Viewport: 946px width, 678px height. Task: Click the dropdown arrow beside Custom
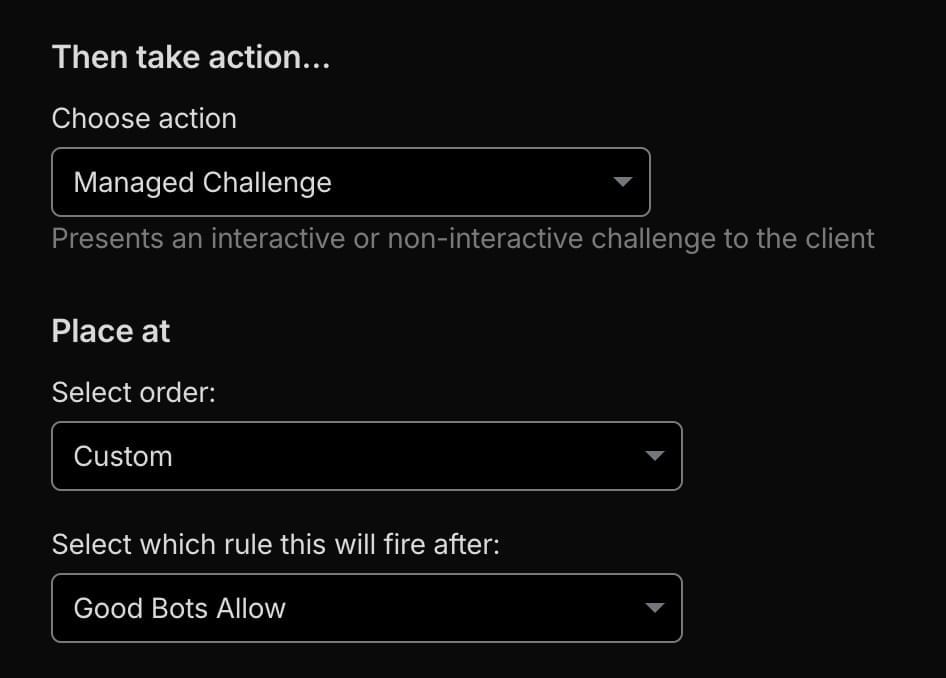pos(653,455)
